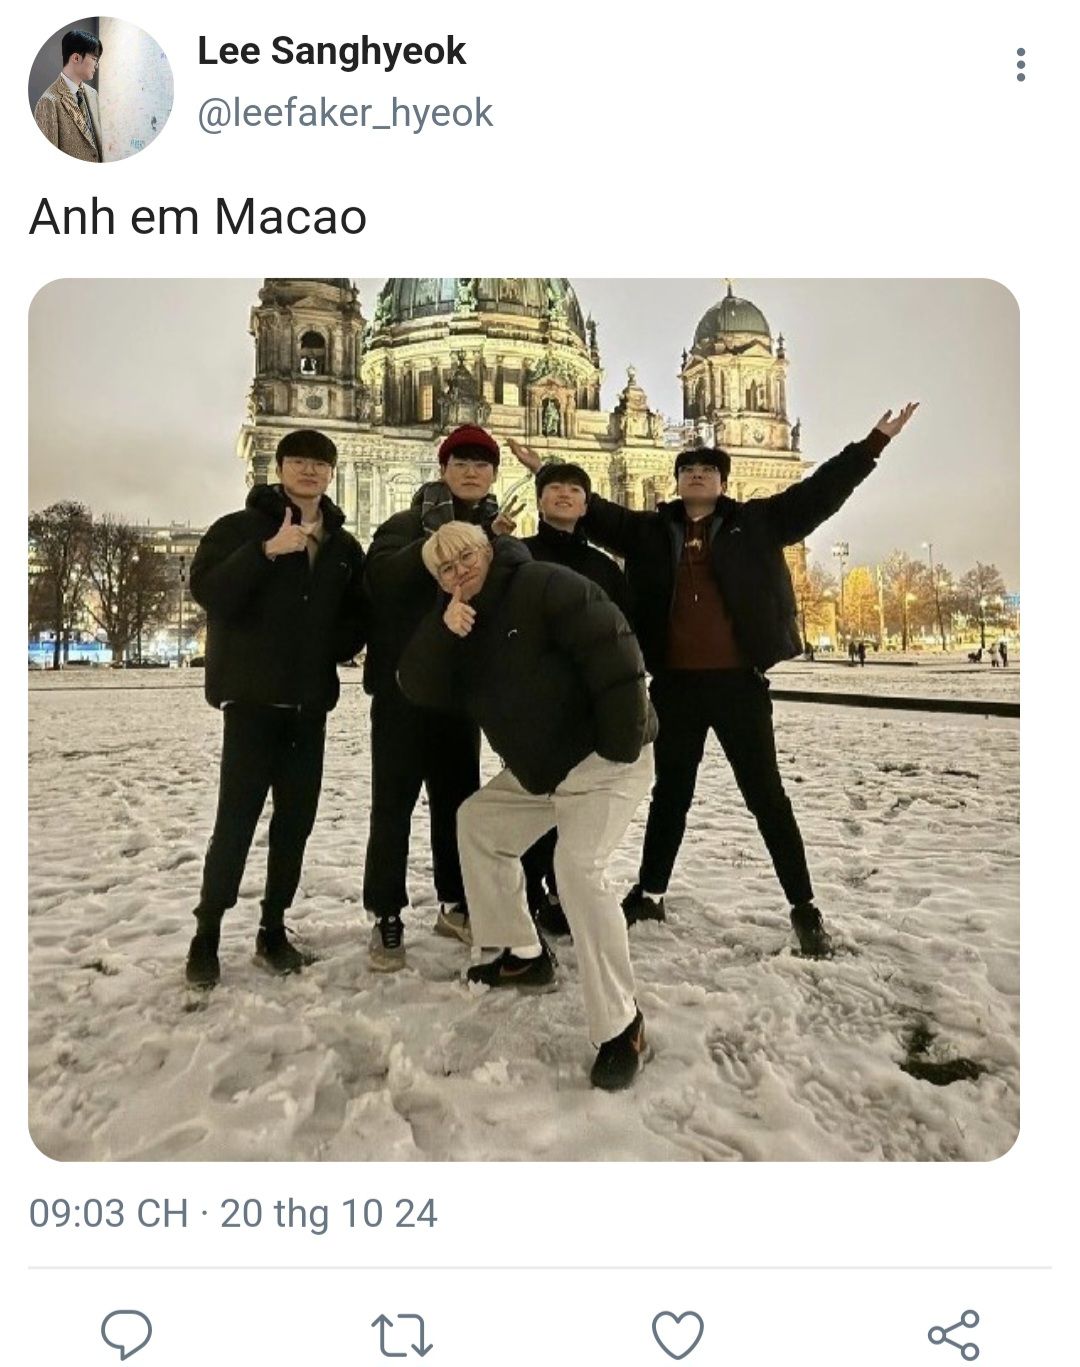Screen dimensions: 1080x1367
Task: Tap the retweet arrows icon
Action: 402,1335
